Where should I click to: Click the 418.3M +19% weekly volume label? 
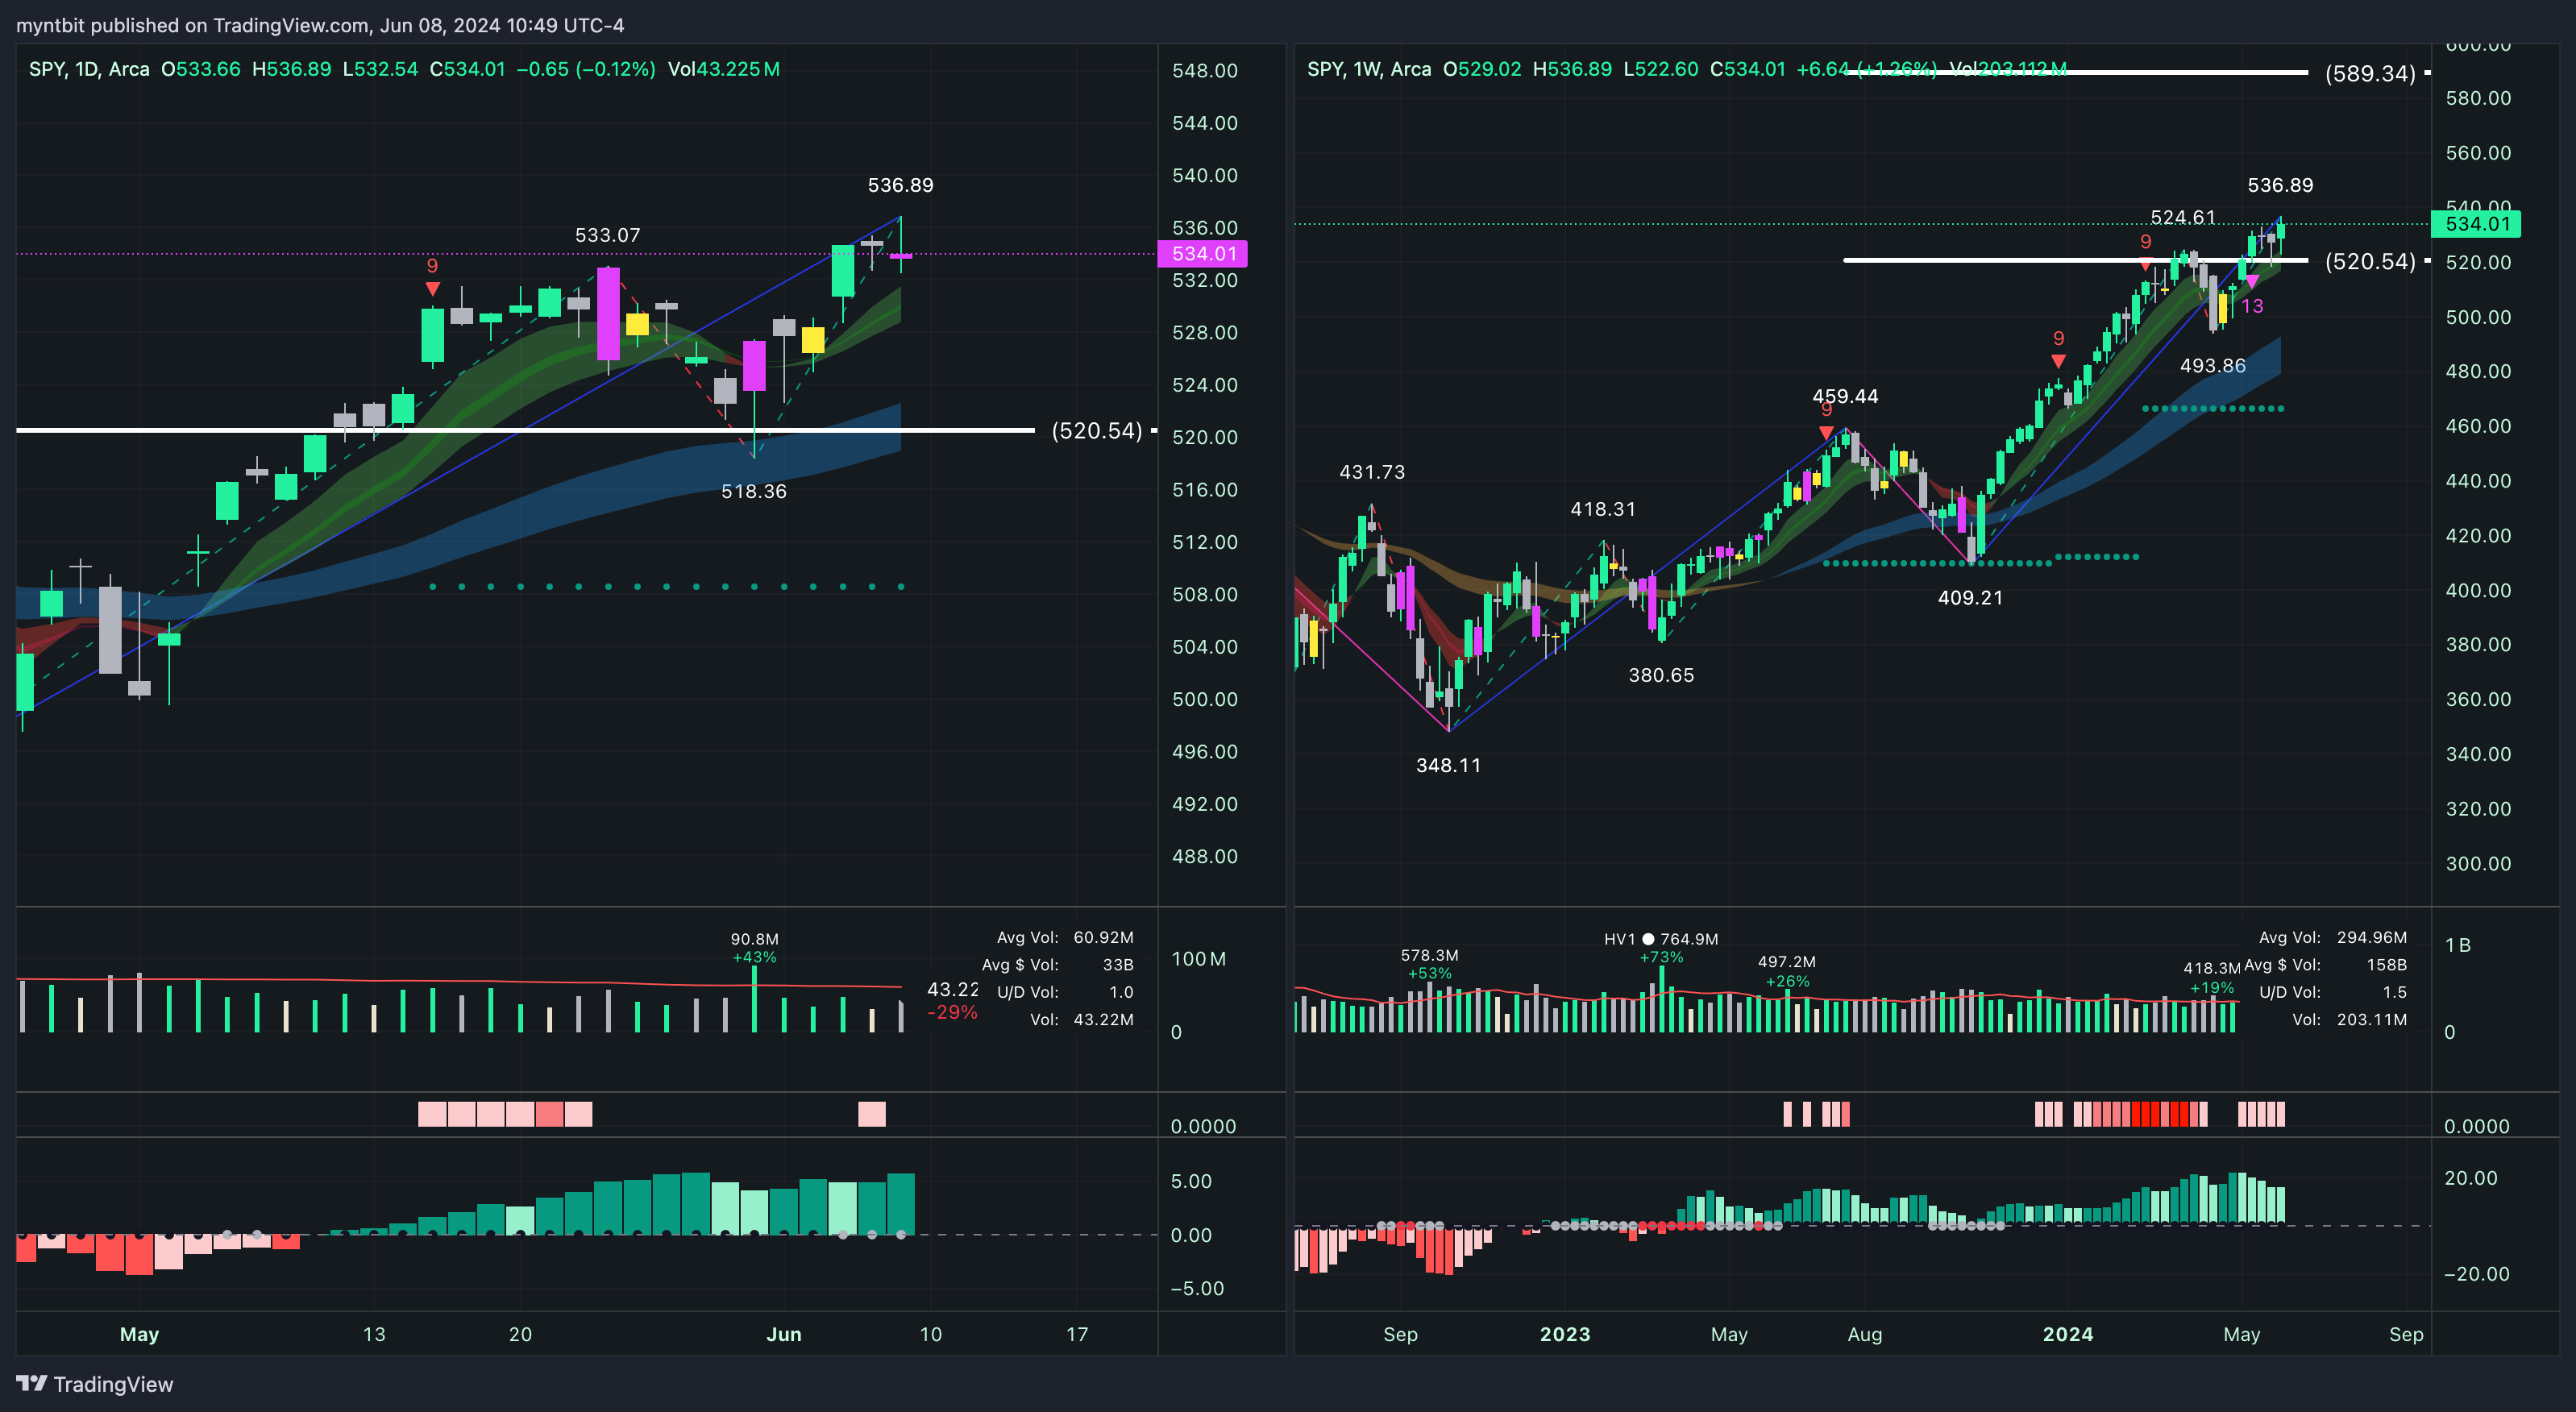pos(2211,978)
